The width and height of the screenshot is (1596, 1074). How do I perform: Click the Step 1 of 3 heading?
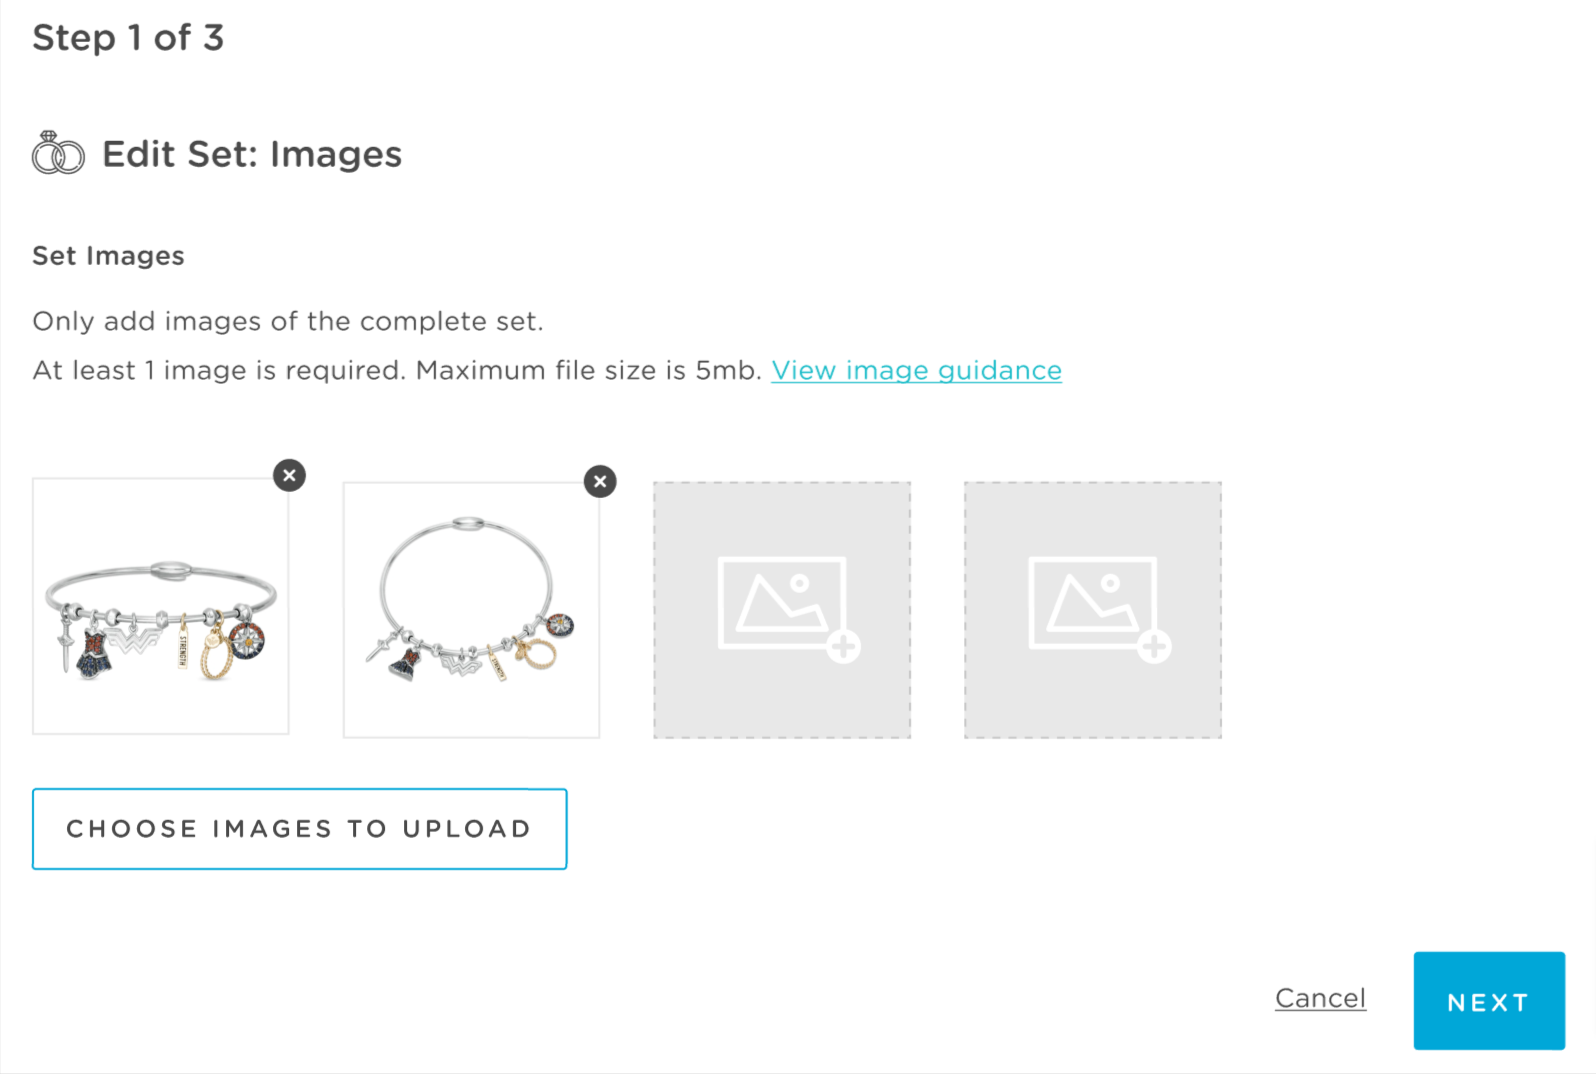coord(128,38)
